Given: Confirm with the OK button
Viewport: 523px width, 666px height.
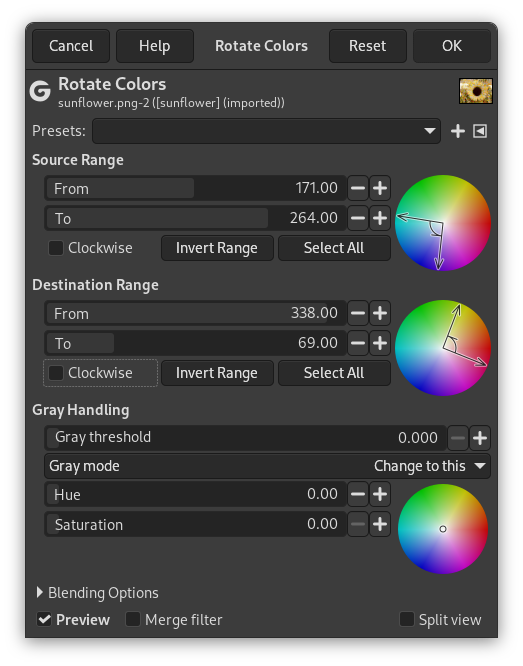Looking at the screenshot, I should (452, 46).
